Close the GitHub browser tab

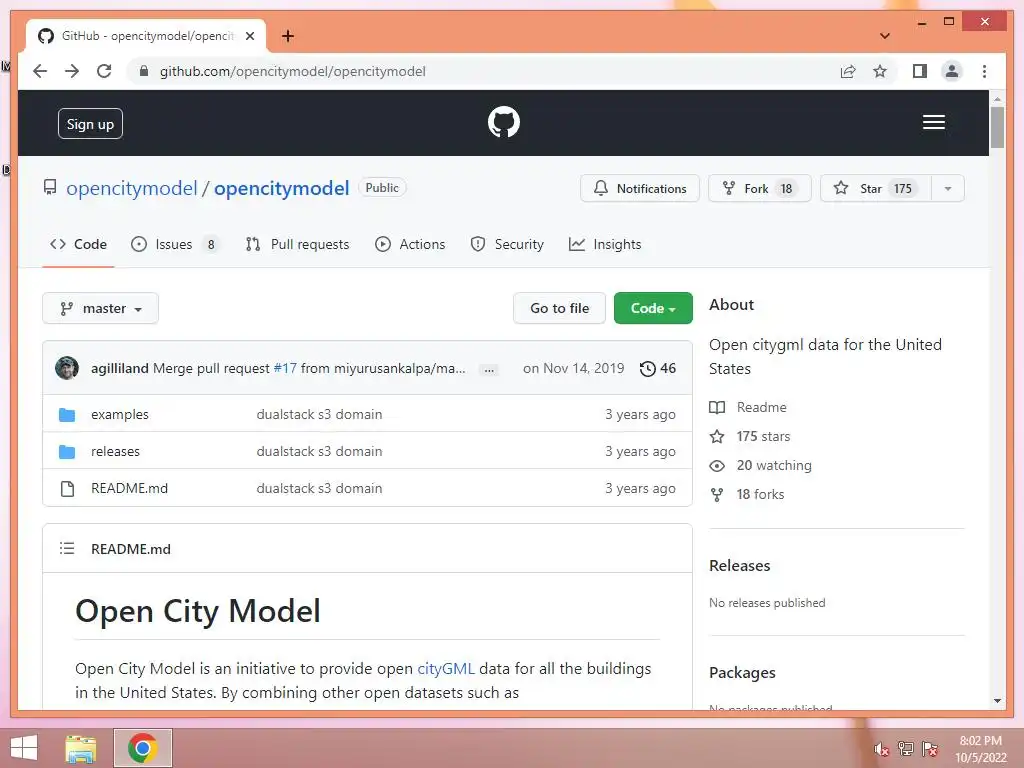click(249, 36)
